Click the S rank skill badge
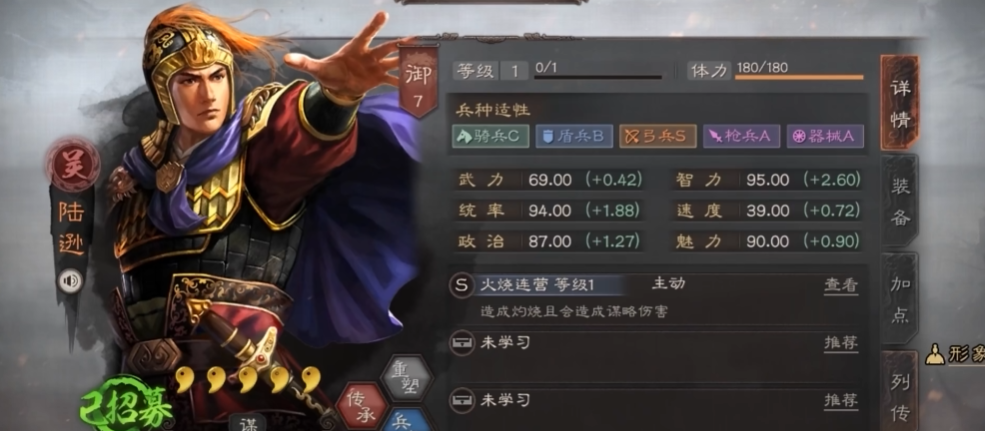The width and height of the screenshot is (985, 431). [x=462, y=285]
